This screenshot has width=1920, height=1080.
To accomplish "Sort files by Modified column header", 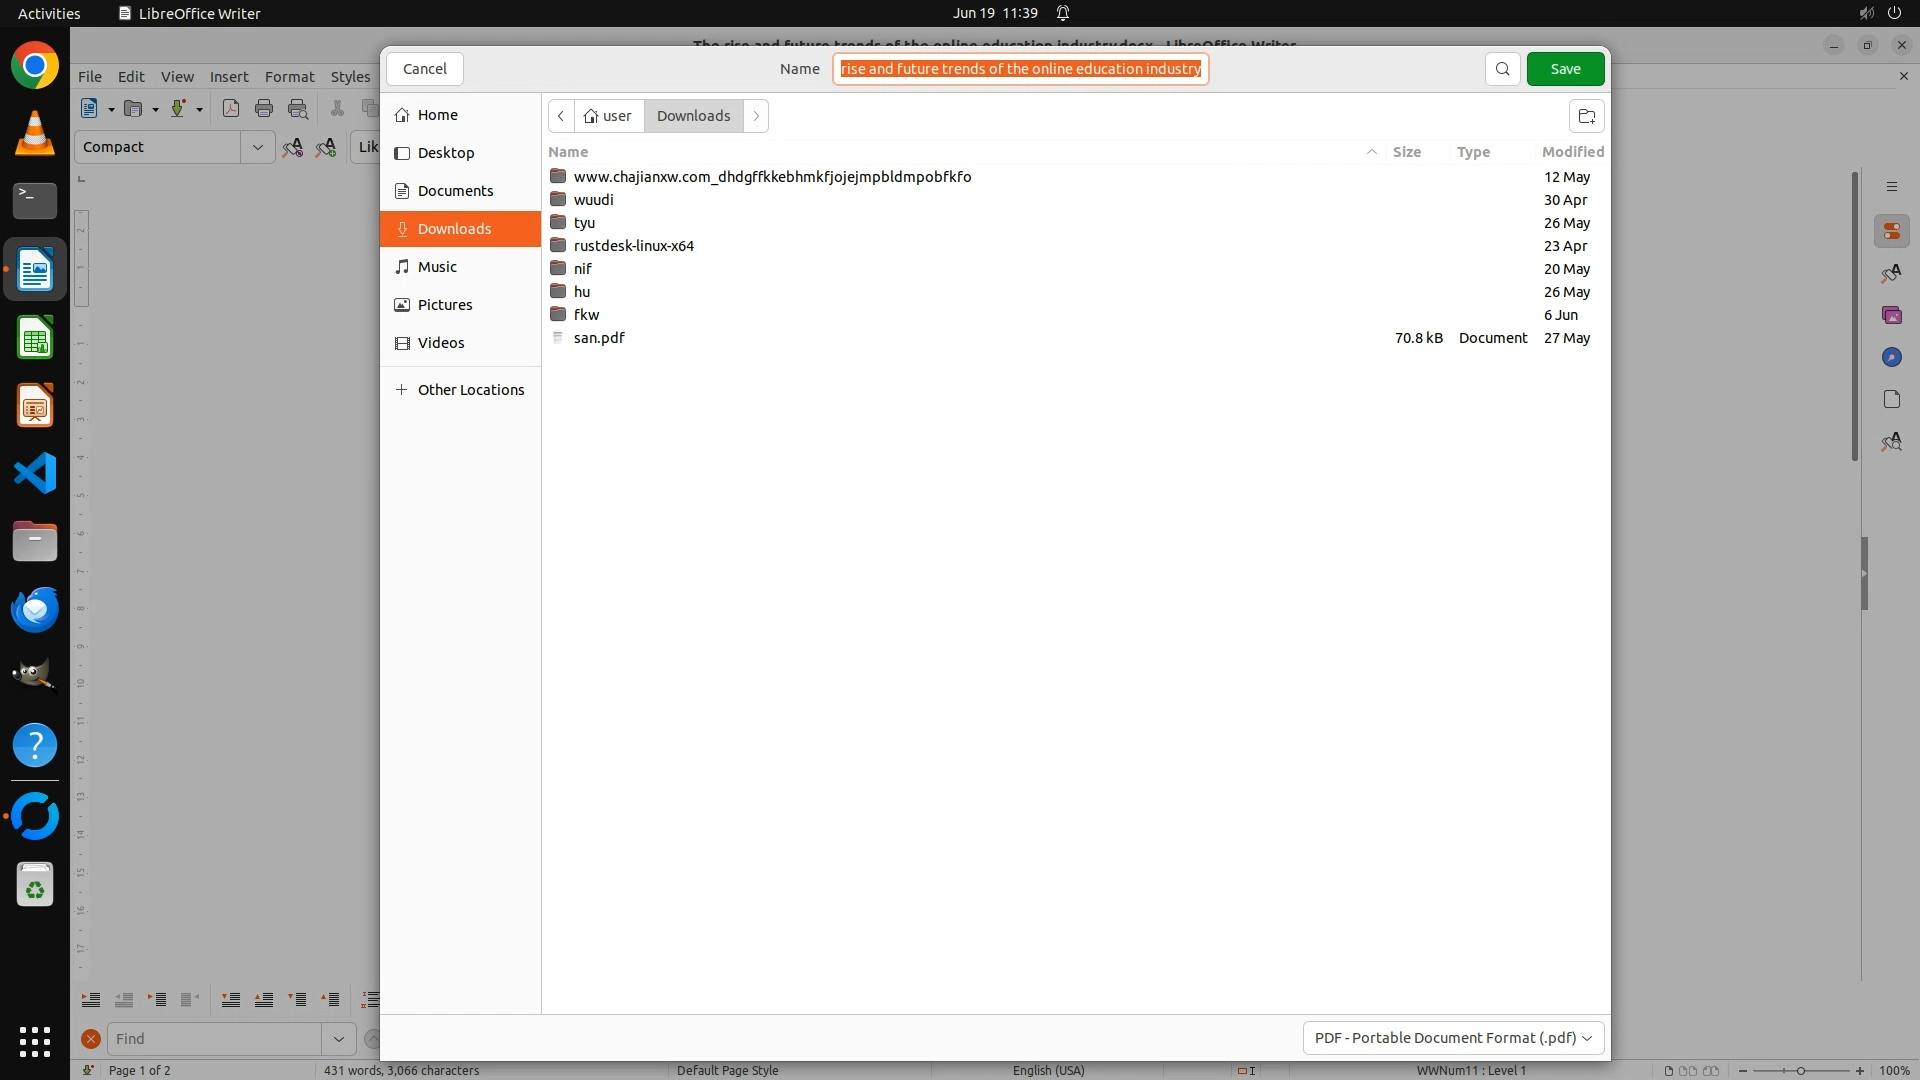I will pos(1572,152).
